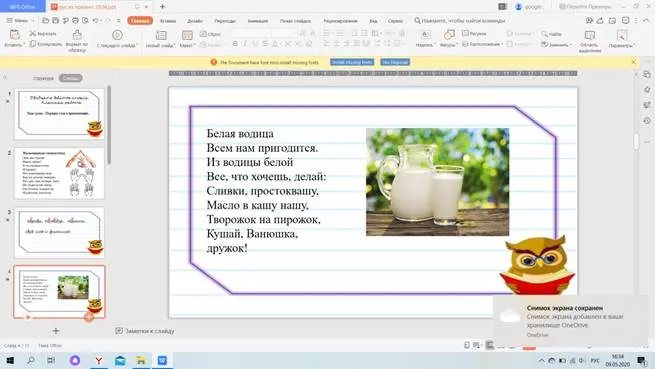Select slide 1 thumbnail
The image size is (655, 369).
59,114
